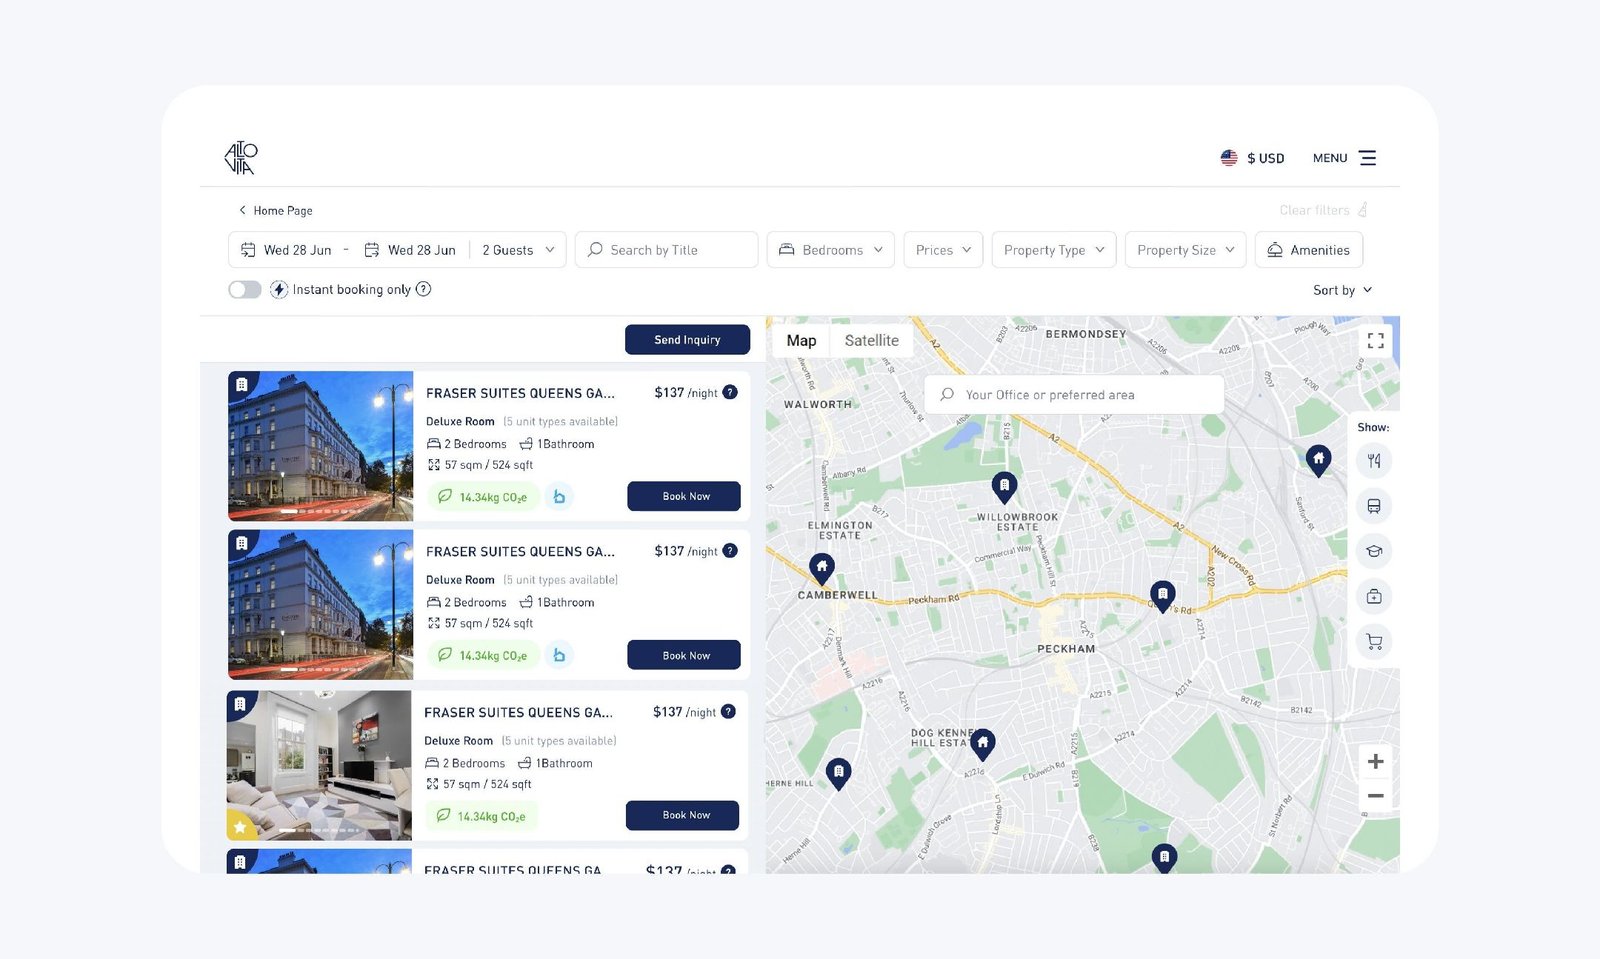Enable Instant booking only toggle
This screenshot has height=959, width=1600.
pyautogui.click(x=245, y=290)
